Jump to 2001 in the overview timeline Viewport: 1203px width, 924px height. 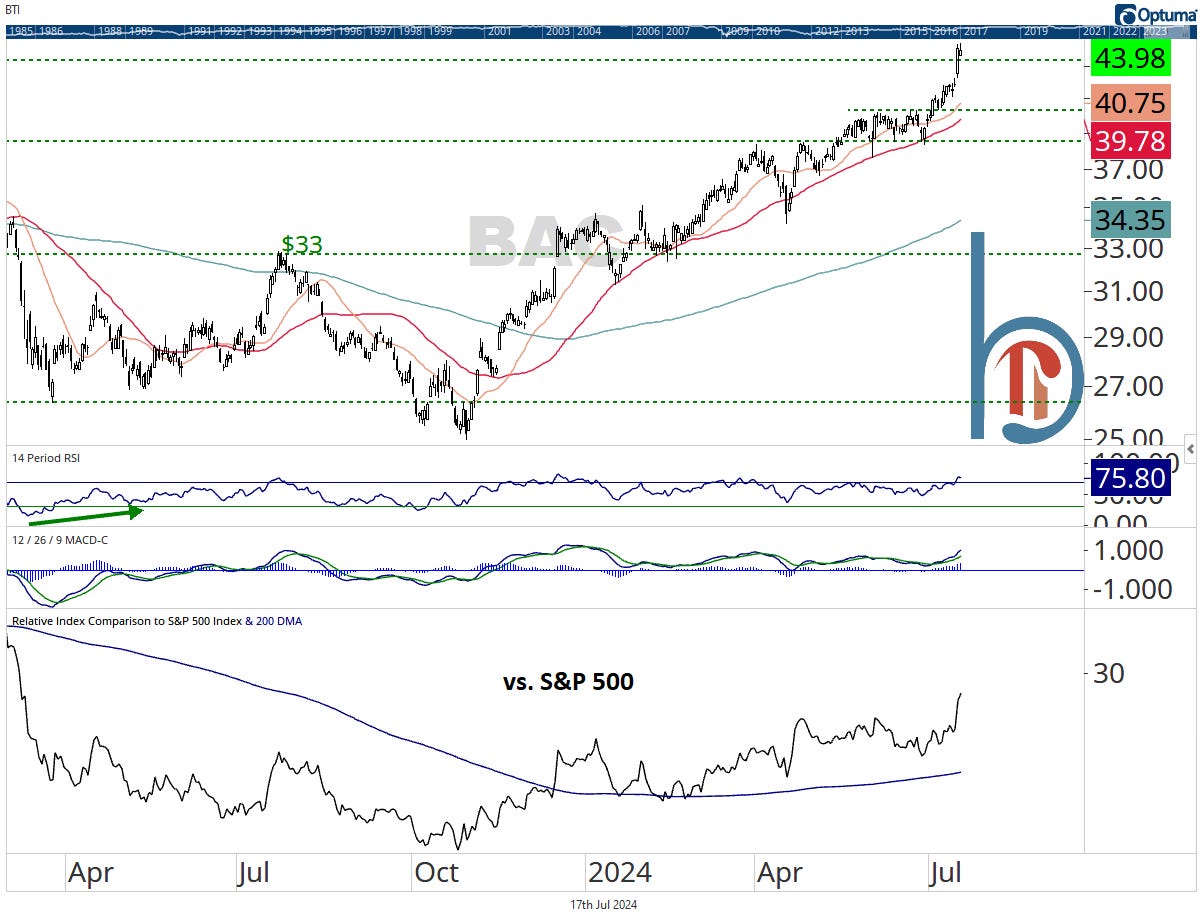click(x=499, y=31)
